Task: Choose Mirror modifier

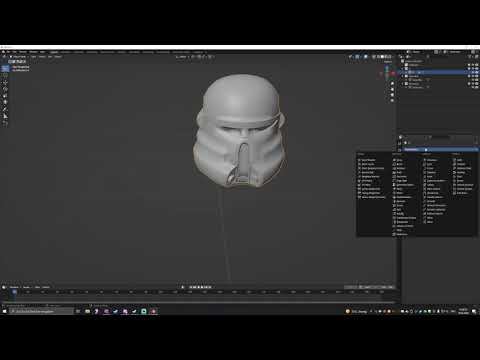Action: click(399, 193)
